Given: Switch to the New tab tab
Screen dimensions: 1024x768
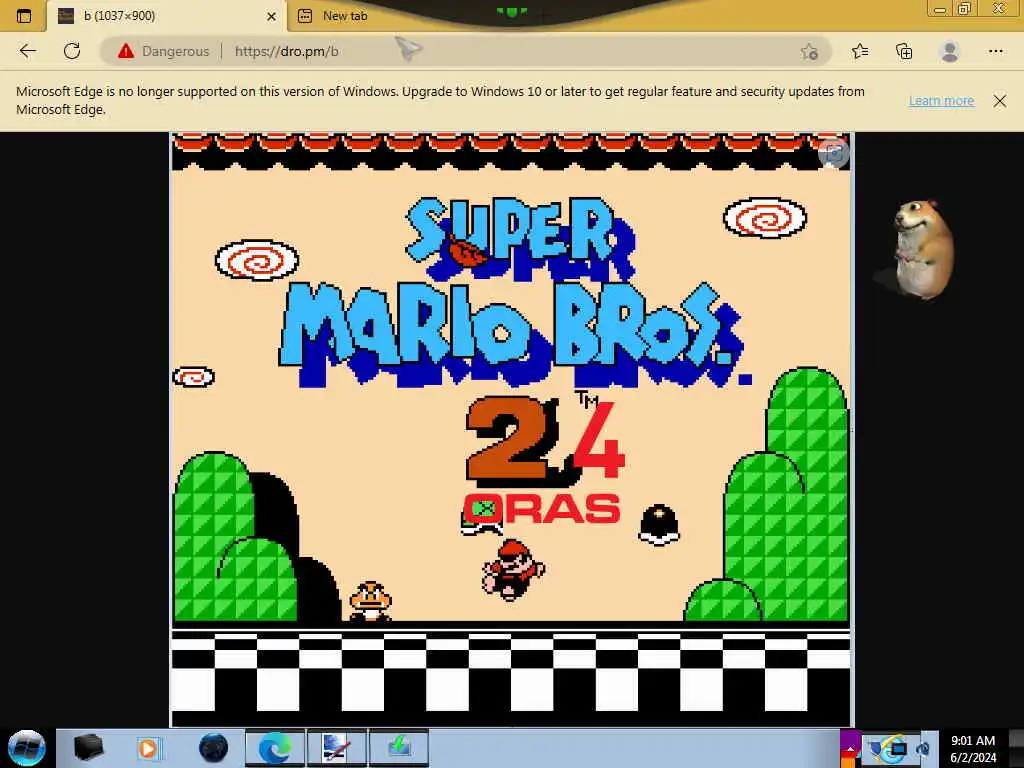Looking at the screenshot, I should [x=344, y=16].
